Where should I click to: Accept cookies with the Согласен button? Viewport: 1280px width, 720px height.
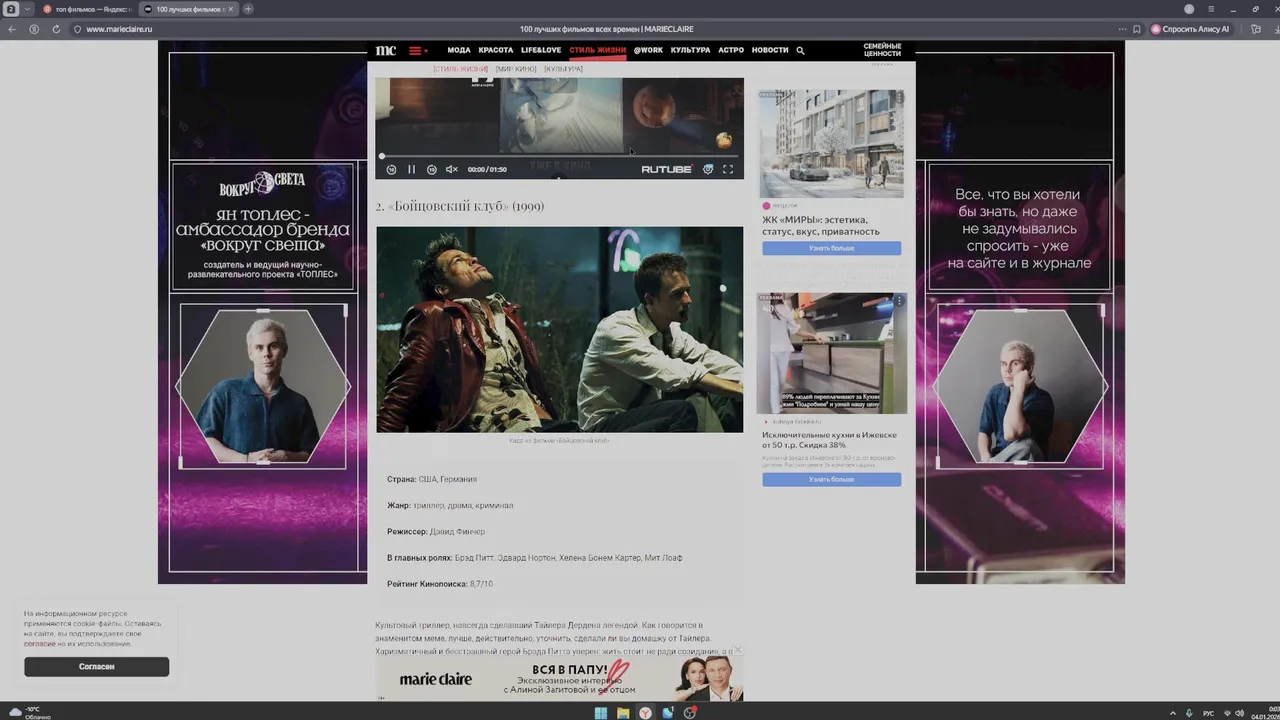pyautogui.click(x=96, y=666)
